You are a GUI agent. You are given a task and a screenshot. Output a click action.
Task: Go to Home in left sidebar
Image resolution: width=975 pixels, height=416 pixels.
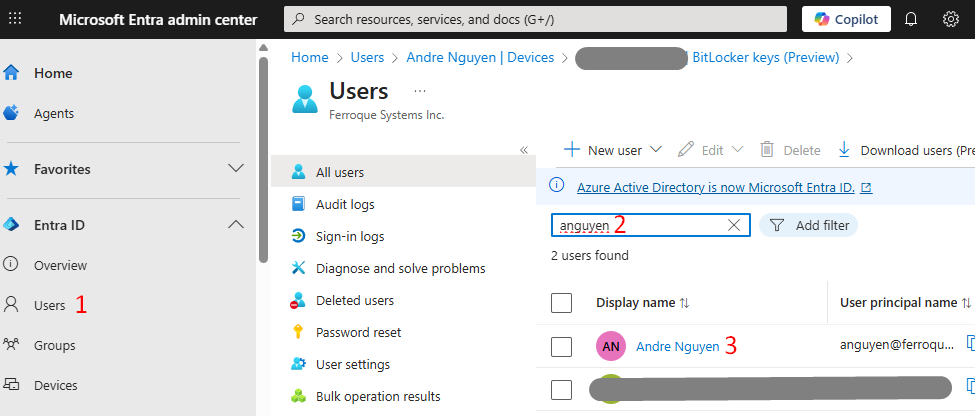click(53, 73)
